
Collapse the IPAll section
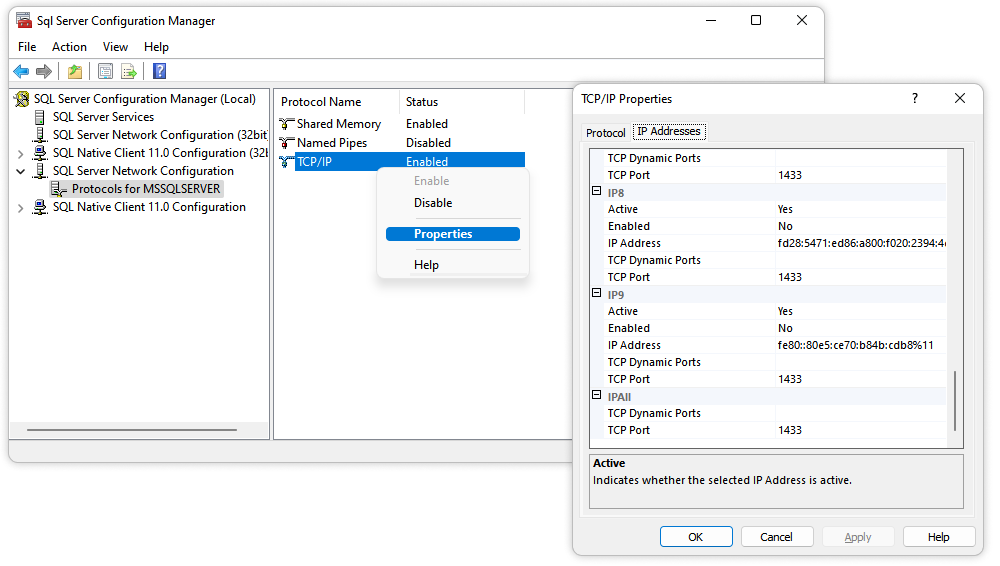click(x=596, y=395)
